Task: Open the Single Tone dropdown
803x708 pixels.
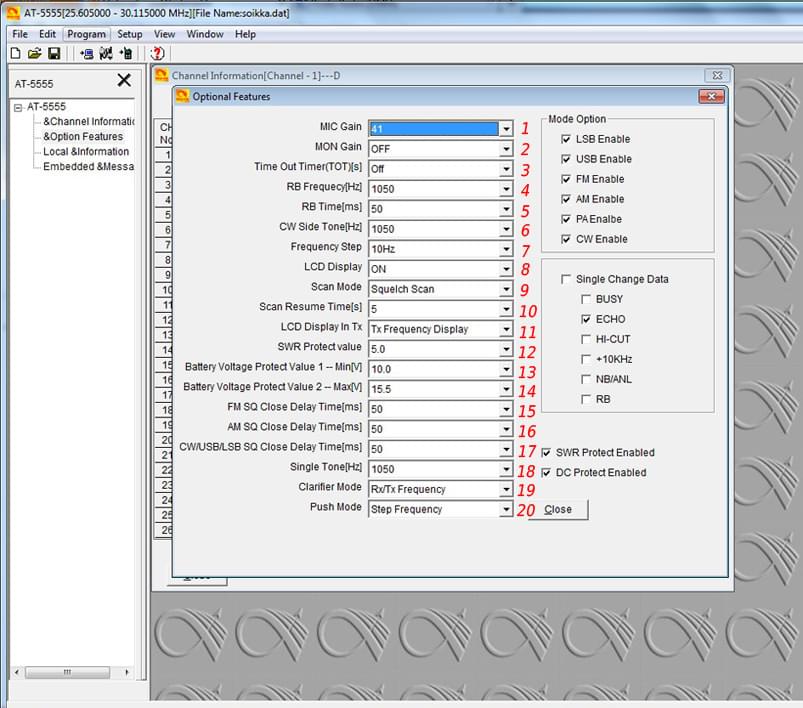Action: coord(506,468)
